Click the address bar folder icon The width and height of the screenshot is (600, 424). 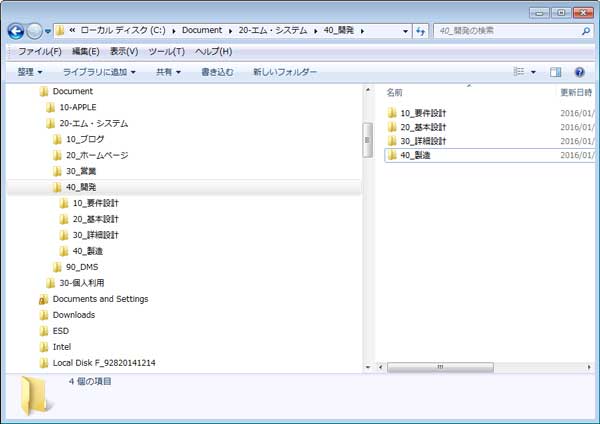tap(60, 31)
